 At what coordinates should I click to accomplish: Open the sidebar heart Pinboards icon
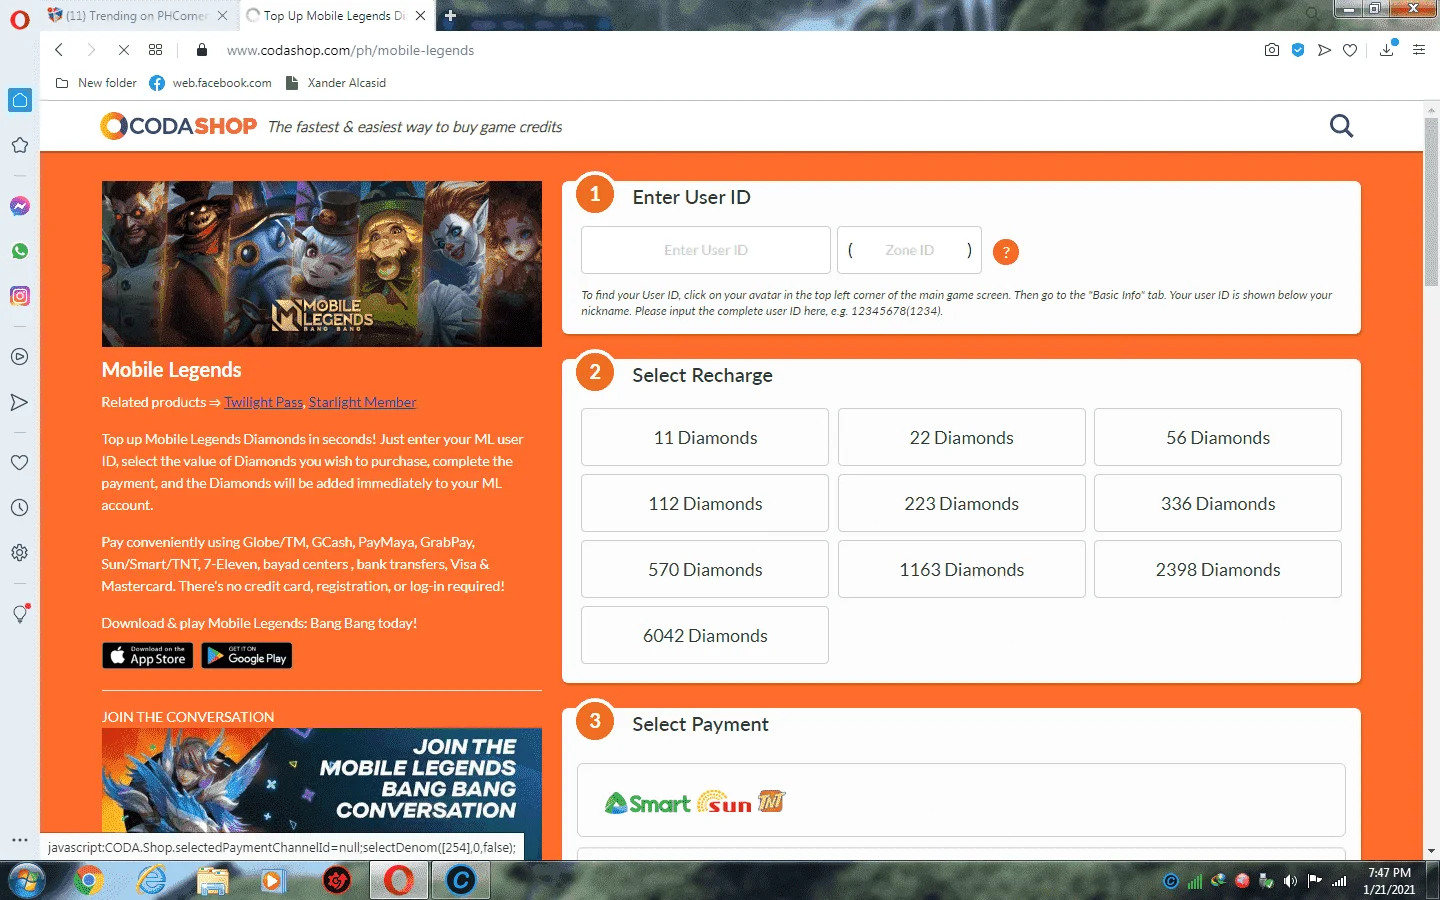point(20,462)
